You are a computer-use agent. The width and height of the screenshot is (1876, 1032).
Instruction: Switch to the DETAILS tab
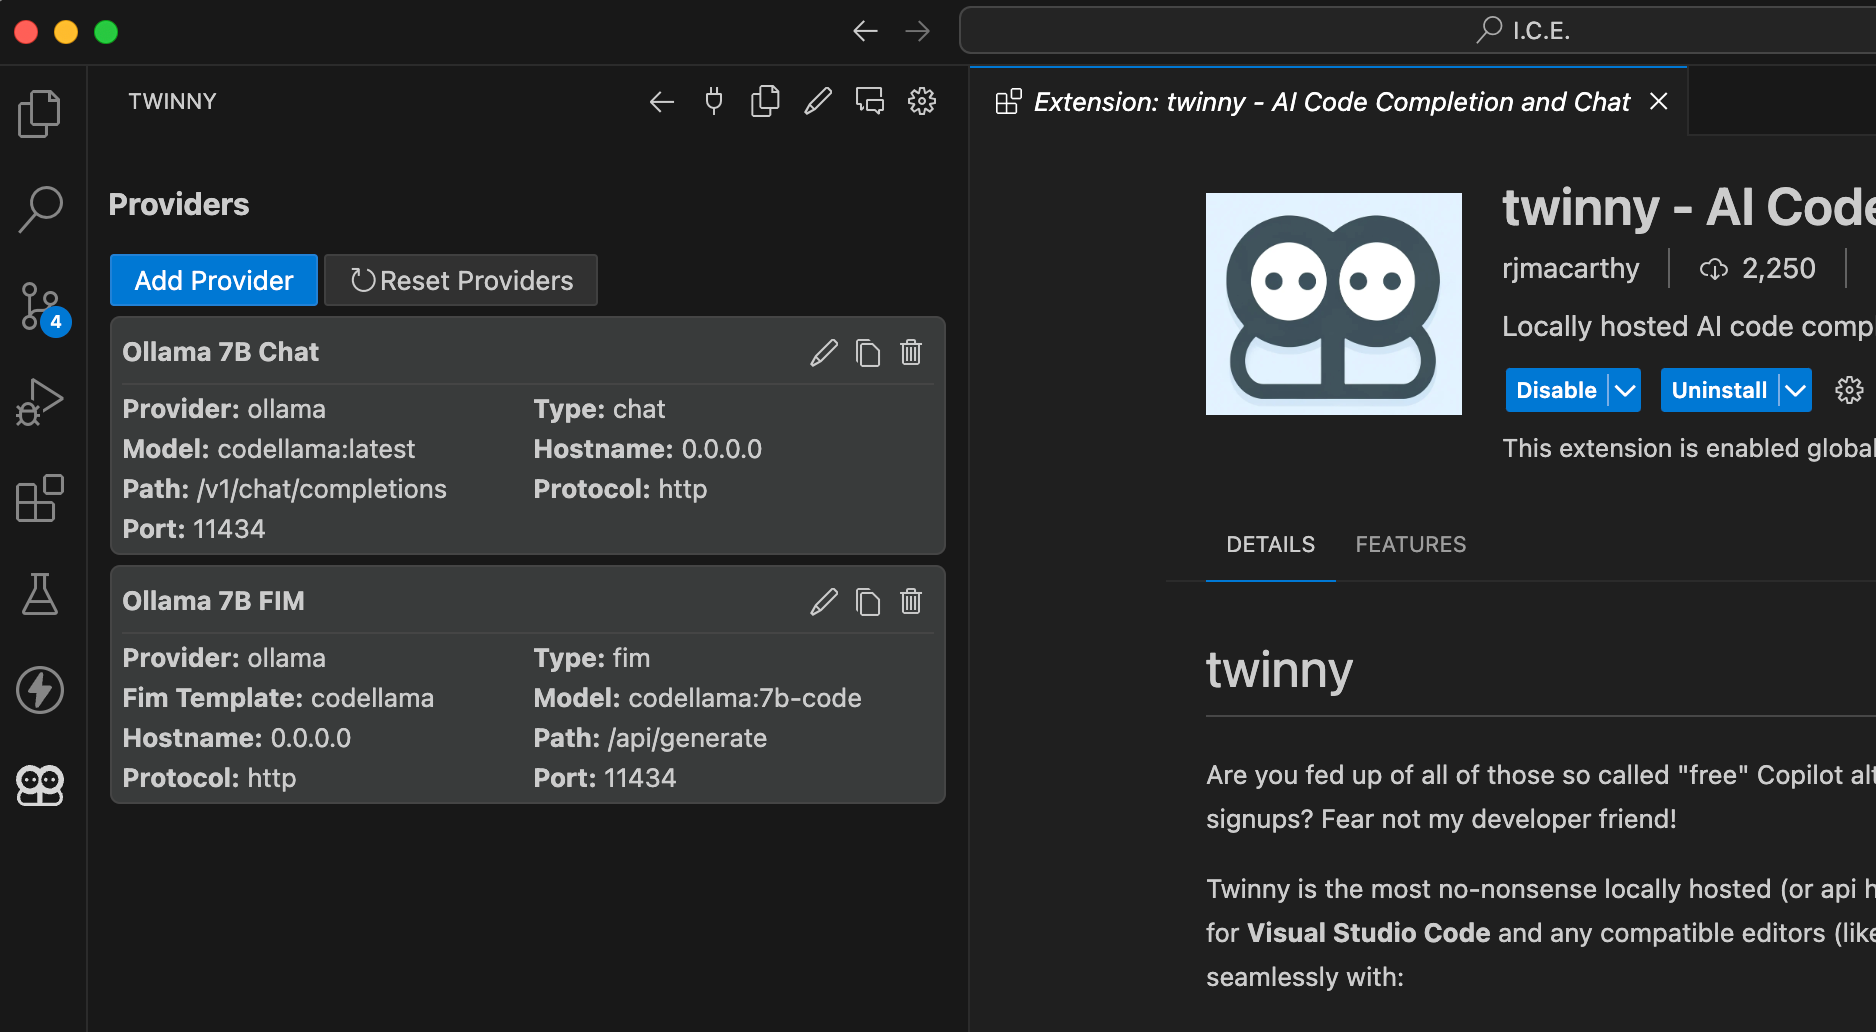coord(1271,545)
